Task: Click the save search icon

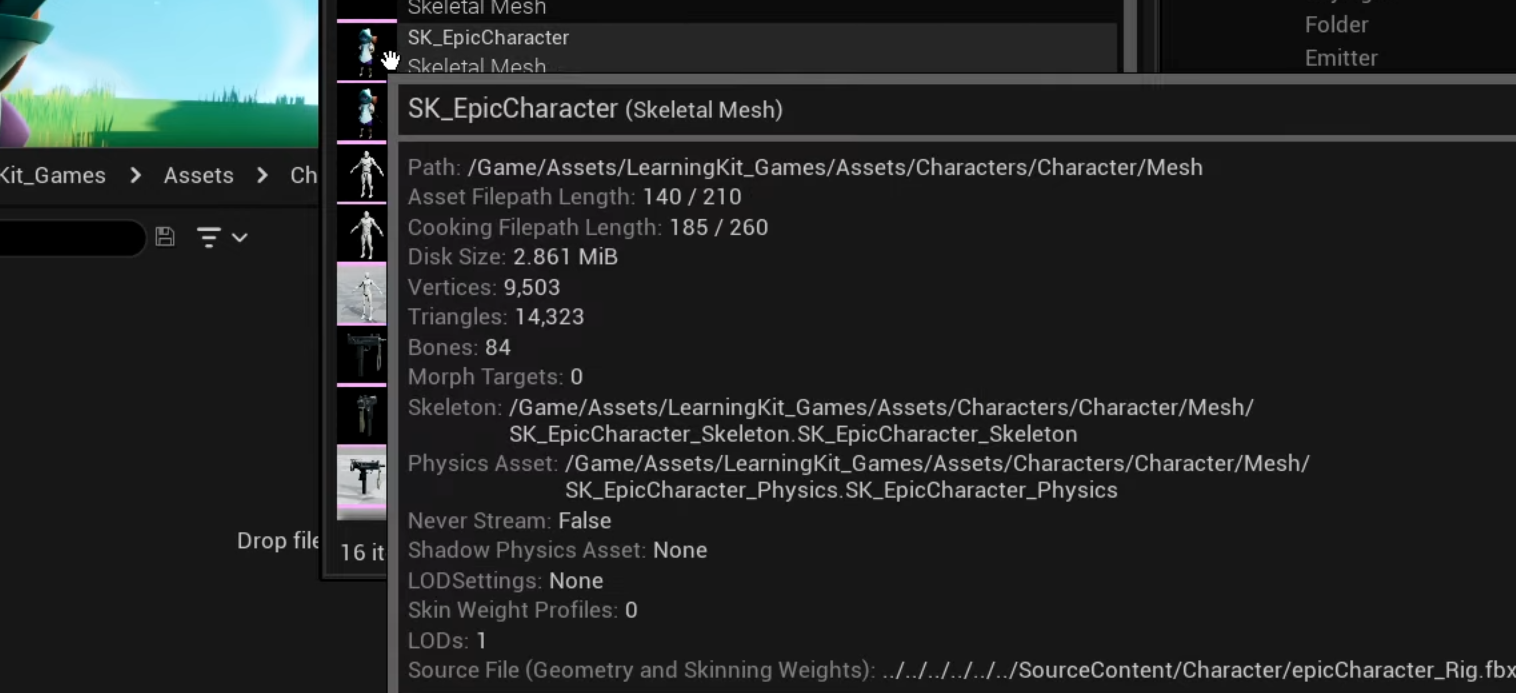Action: click(165, 237)
